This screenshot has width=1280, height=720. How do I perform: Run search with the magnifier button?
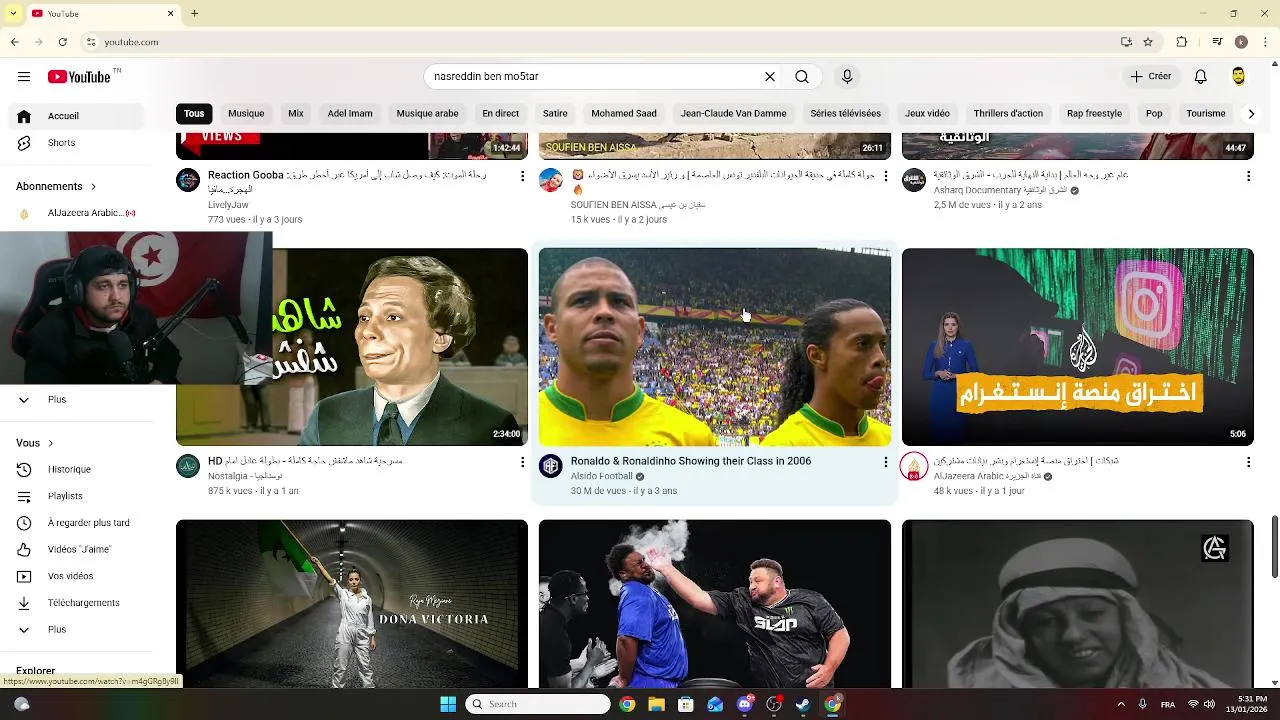tap(802, 76)
